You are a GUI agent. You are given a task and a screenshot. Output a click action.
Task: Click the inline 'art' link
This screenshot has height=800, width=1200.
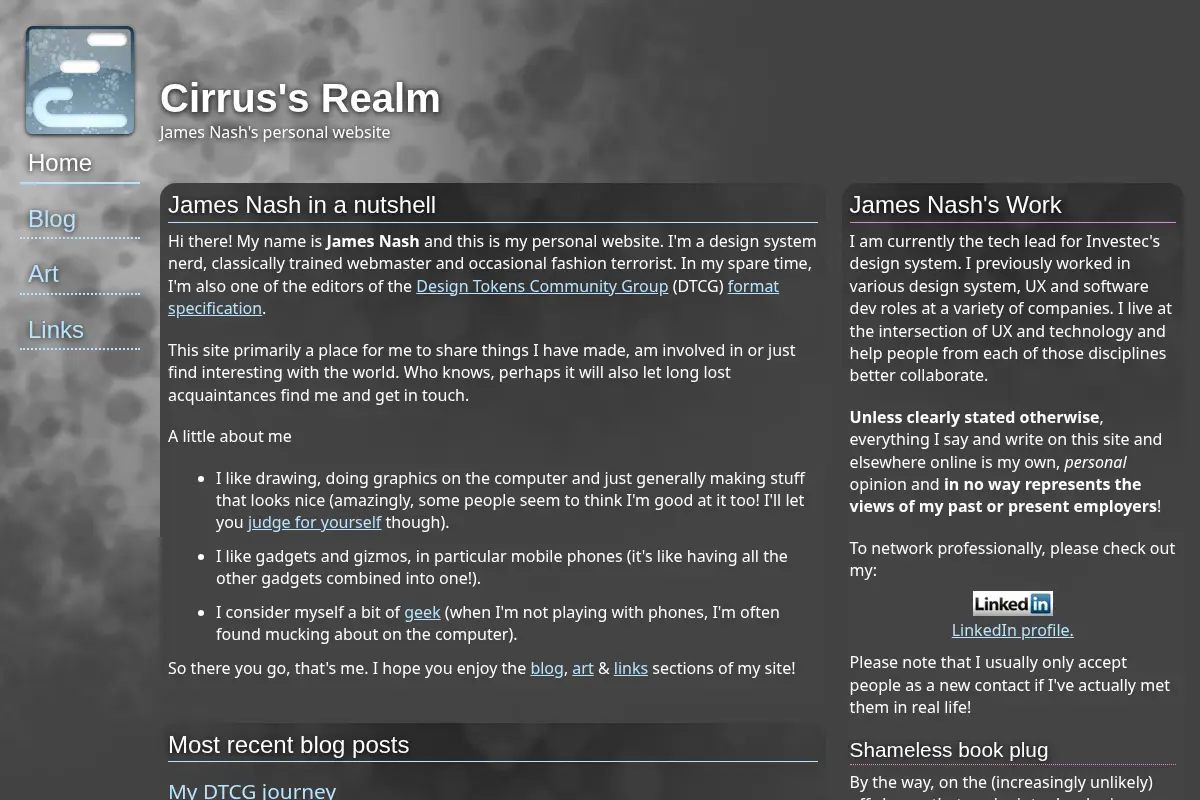583,668
